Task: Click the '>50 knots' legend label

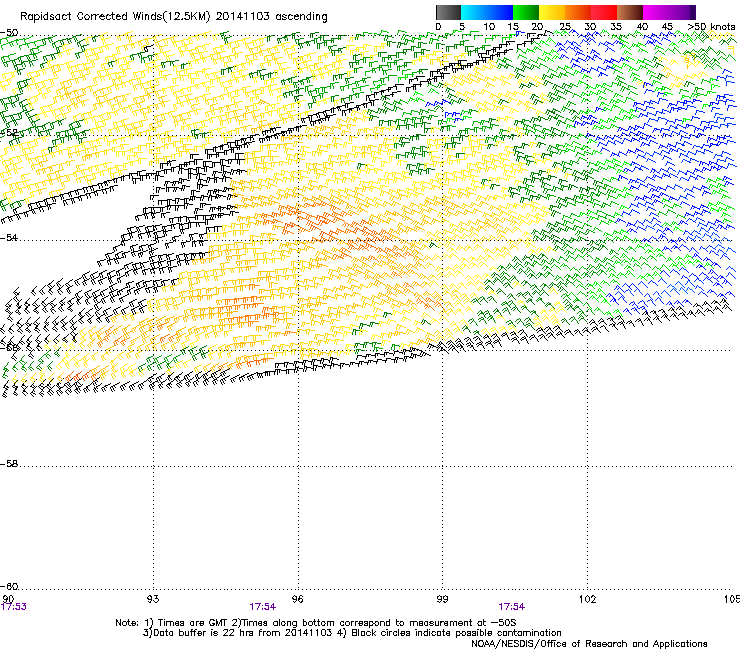Action: click(x=711, y=27)
